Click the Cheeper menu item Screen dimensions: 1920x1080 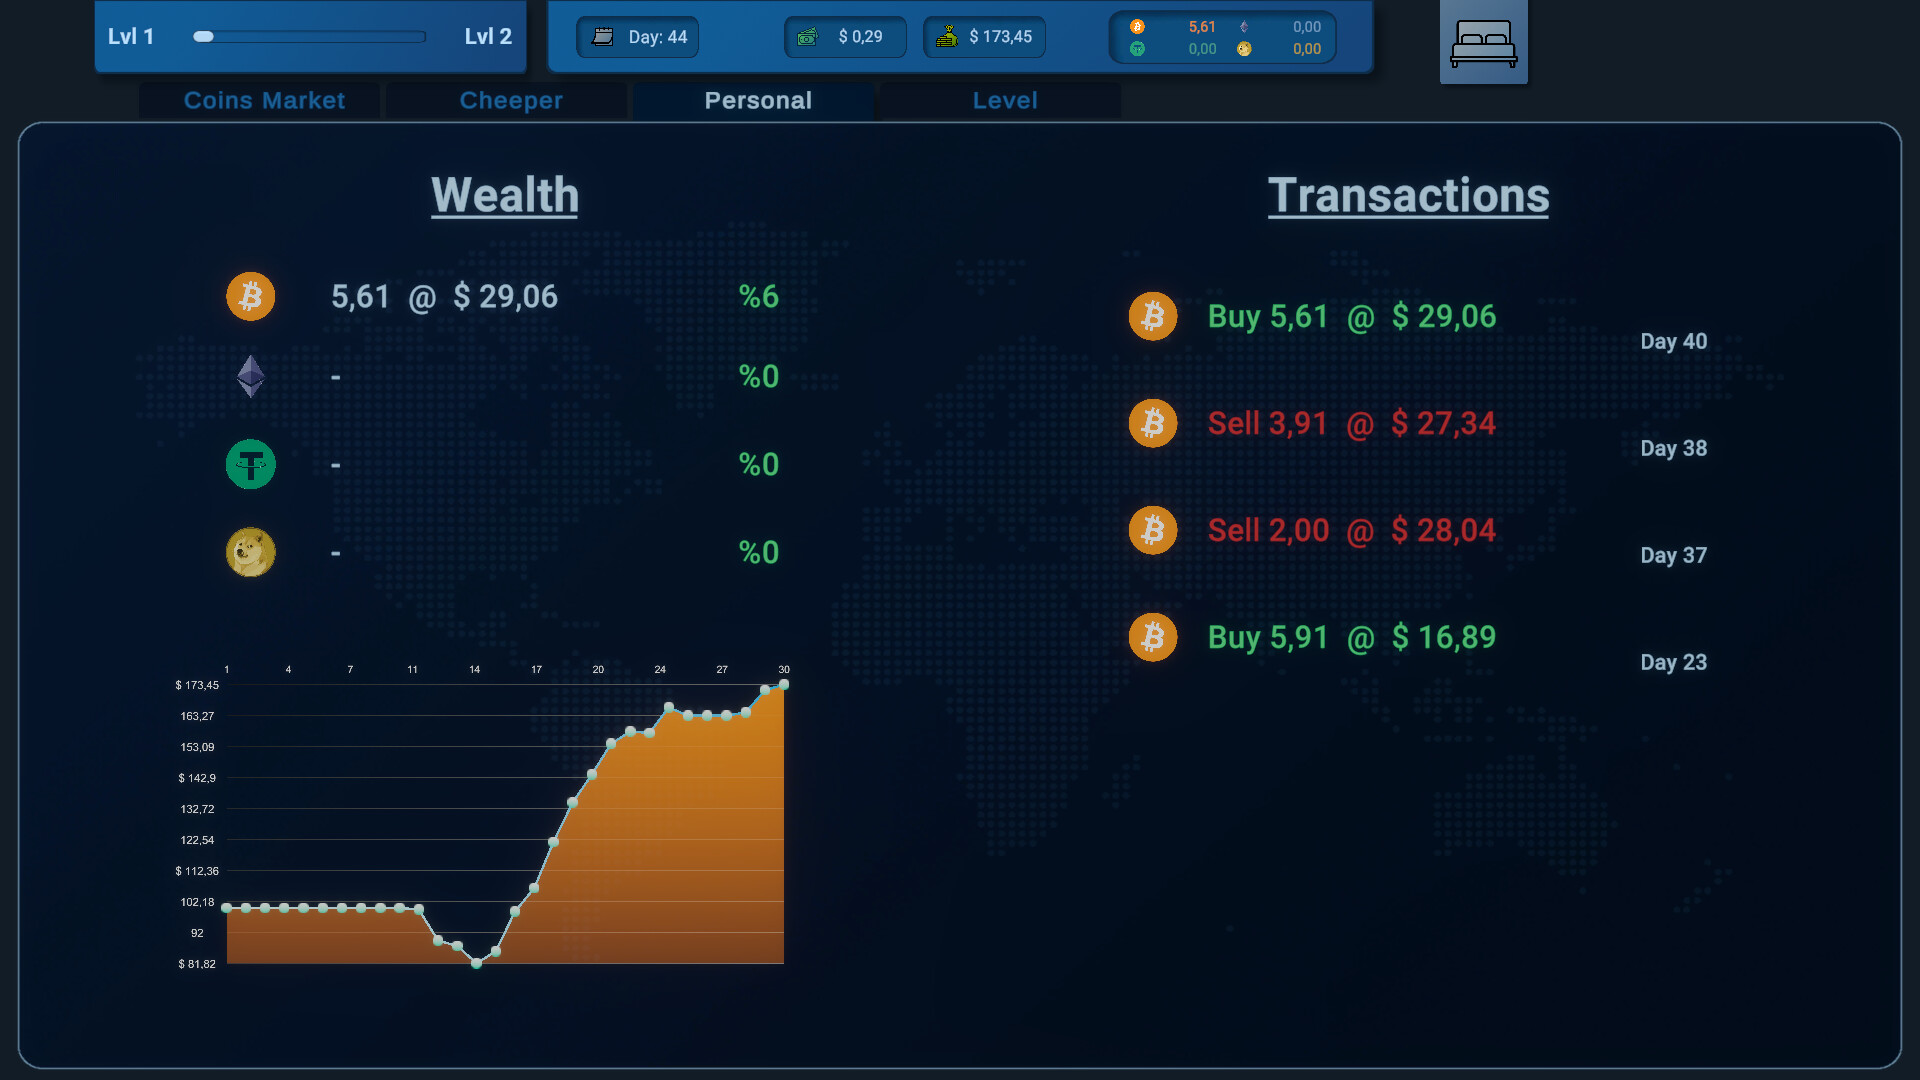tap(512, 99)
